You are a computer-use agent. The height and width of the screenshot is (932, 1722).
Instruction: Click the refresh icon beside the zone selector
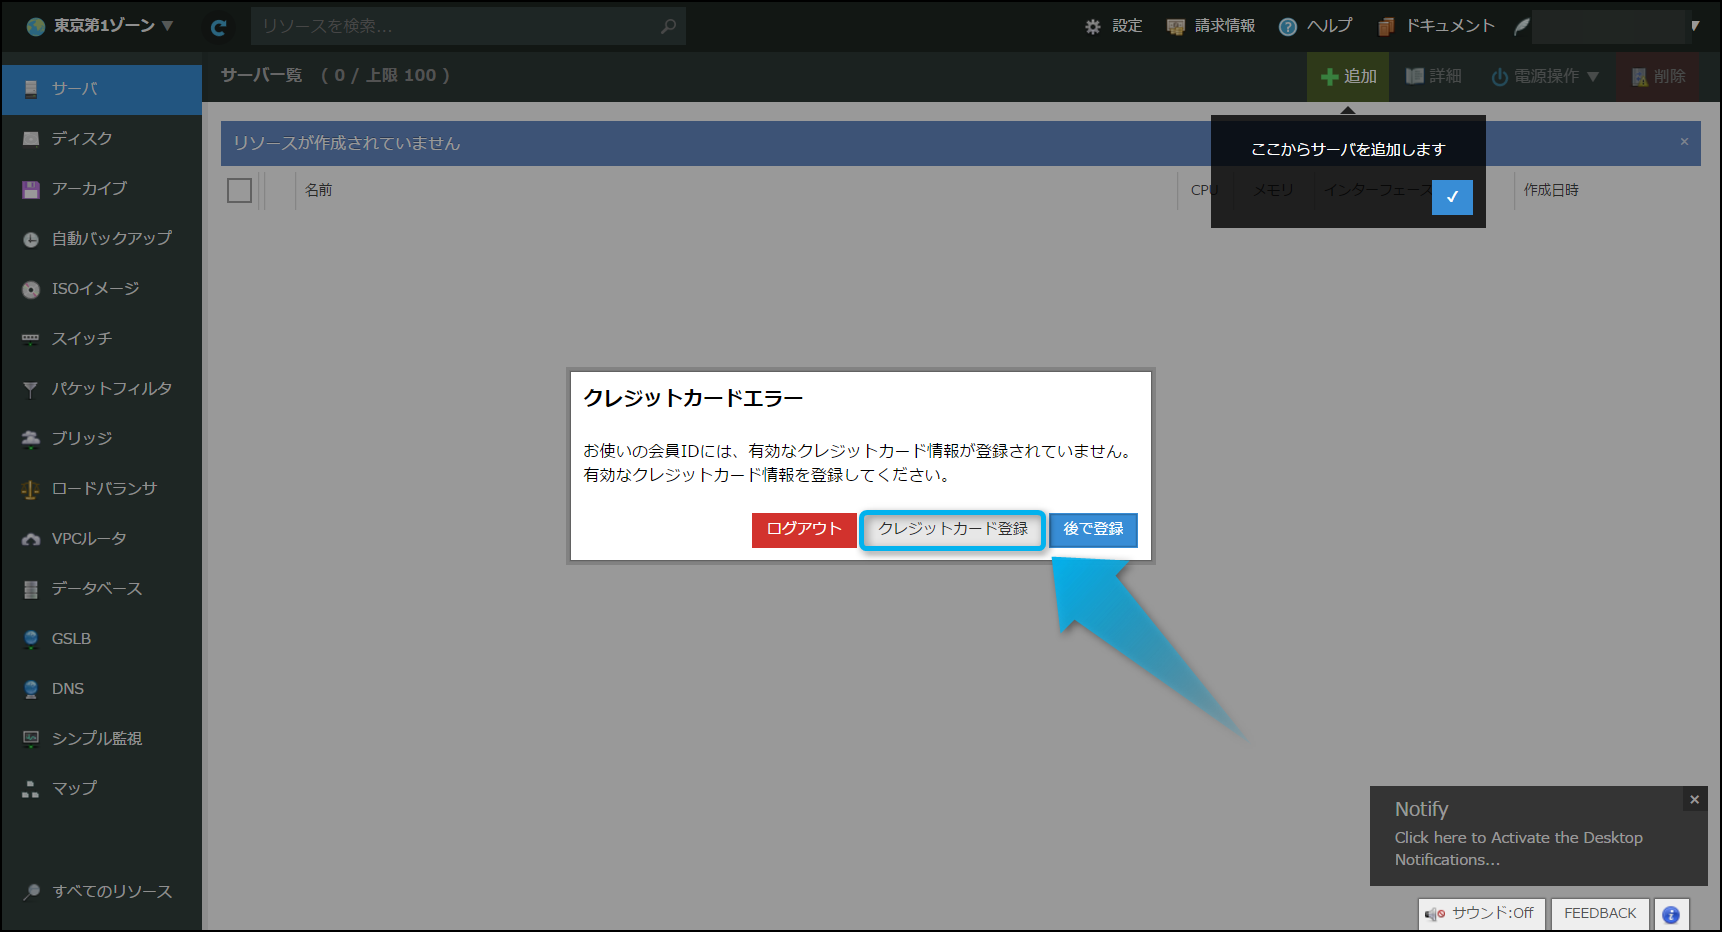(x=218, y=27)
